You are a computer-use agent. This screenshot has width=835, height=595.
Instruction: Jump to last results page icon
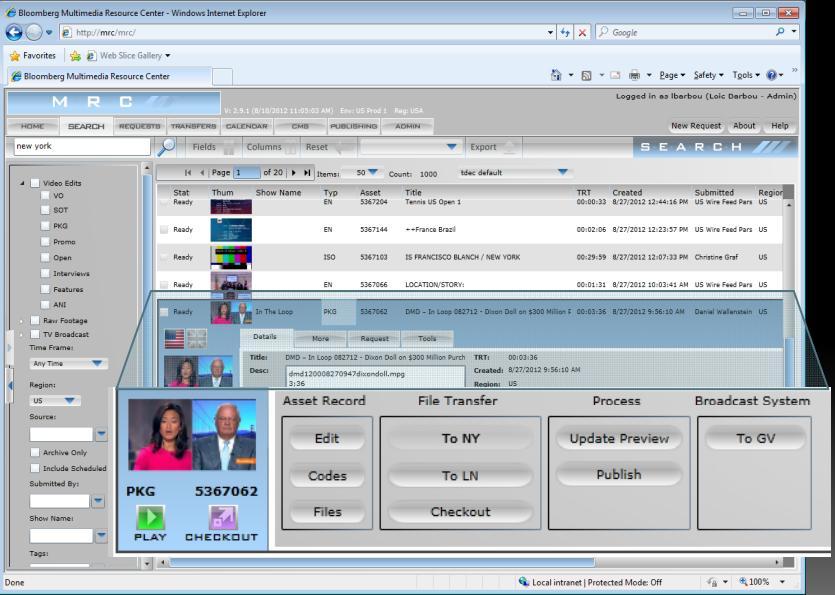pyautogui.click(x=307, y=173)
